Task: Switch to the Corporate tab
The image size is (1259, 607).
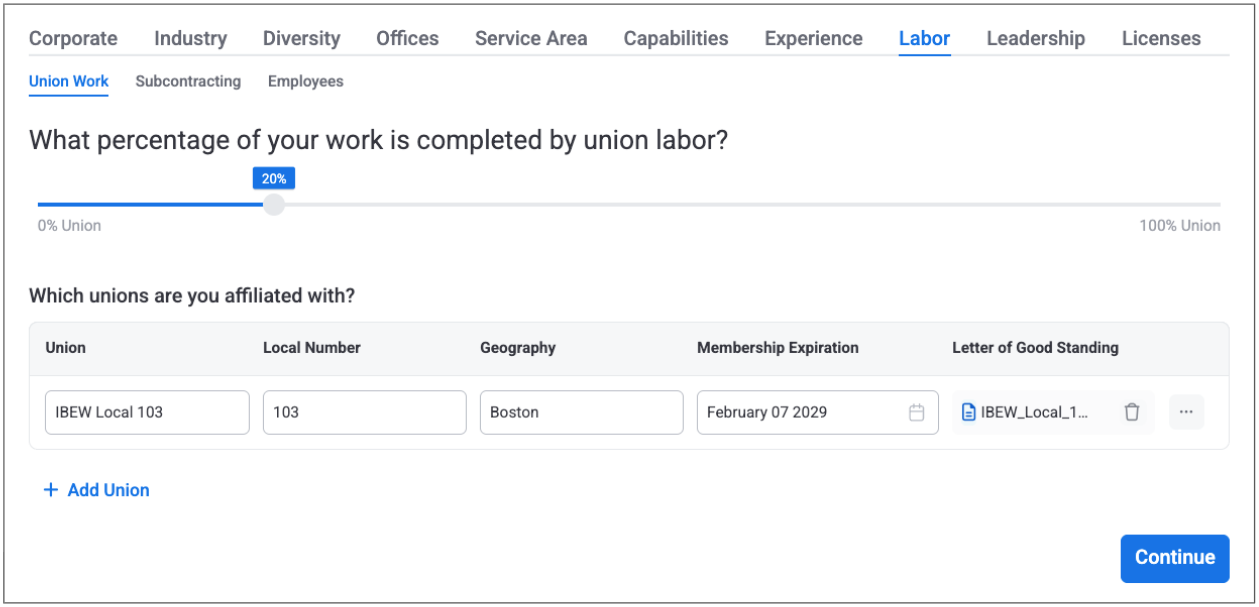Action: [73, 39]
